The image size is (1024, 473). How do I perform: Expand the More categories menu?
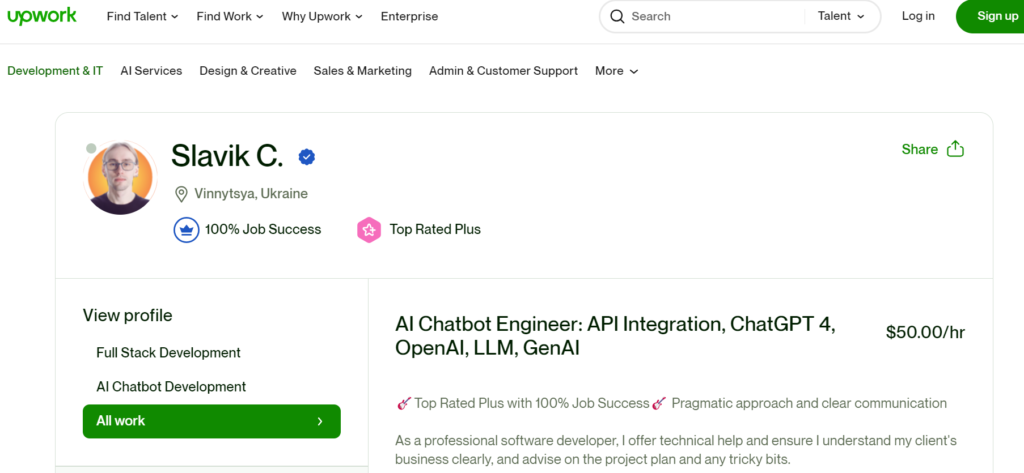pyautogui.click(x=616, y=71)
